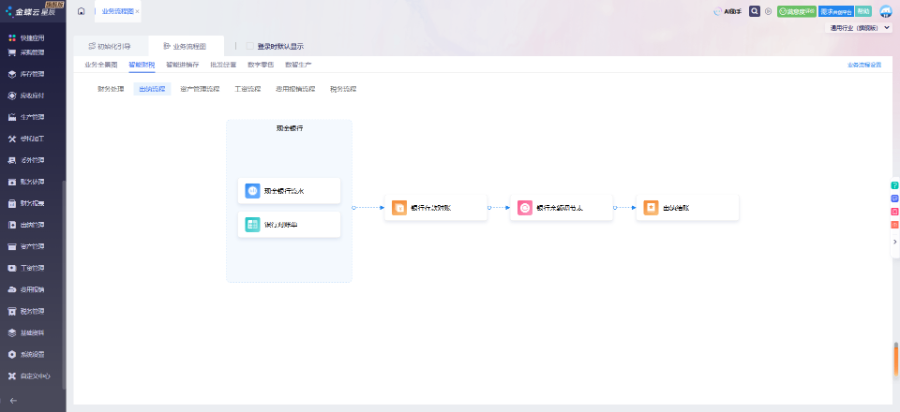Switch to the 数字零售 tab
The width and height of the screenshot is (900, 412).
[x=261, y=65]
